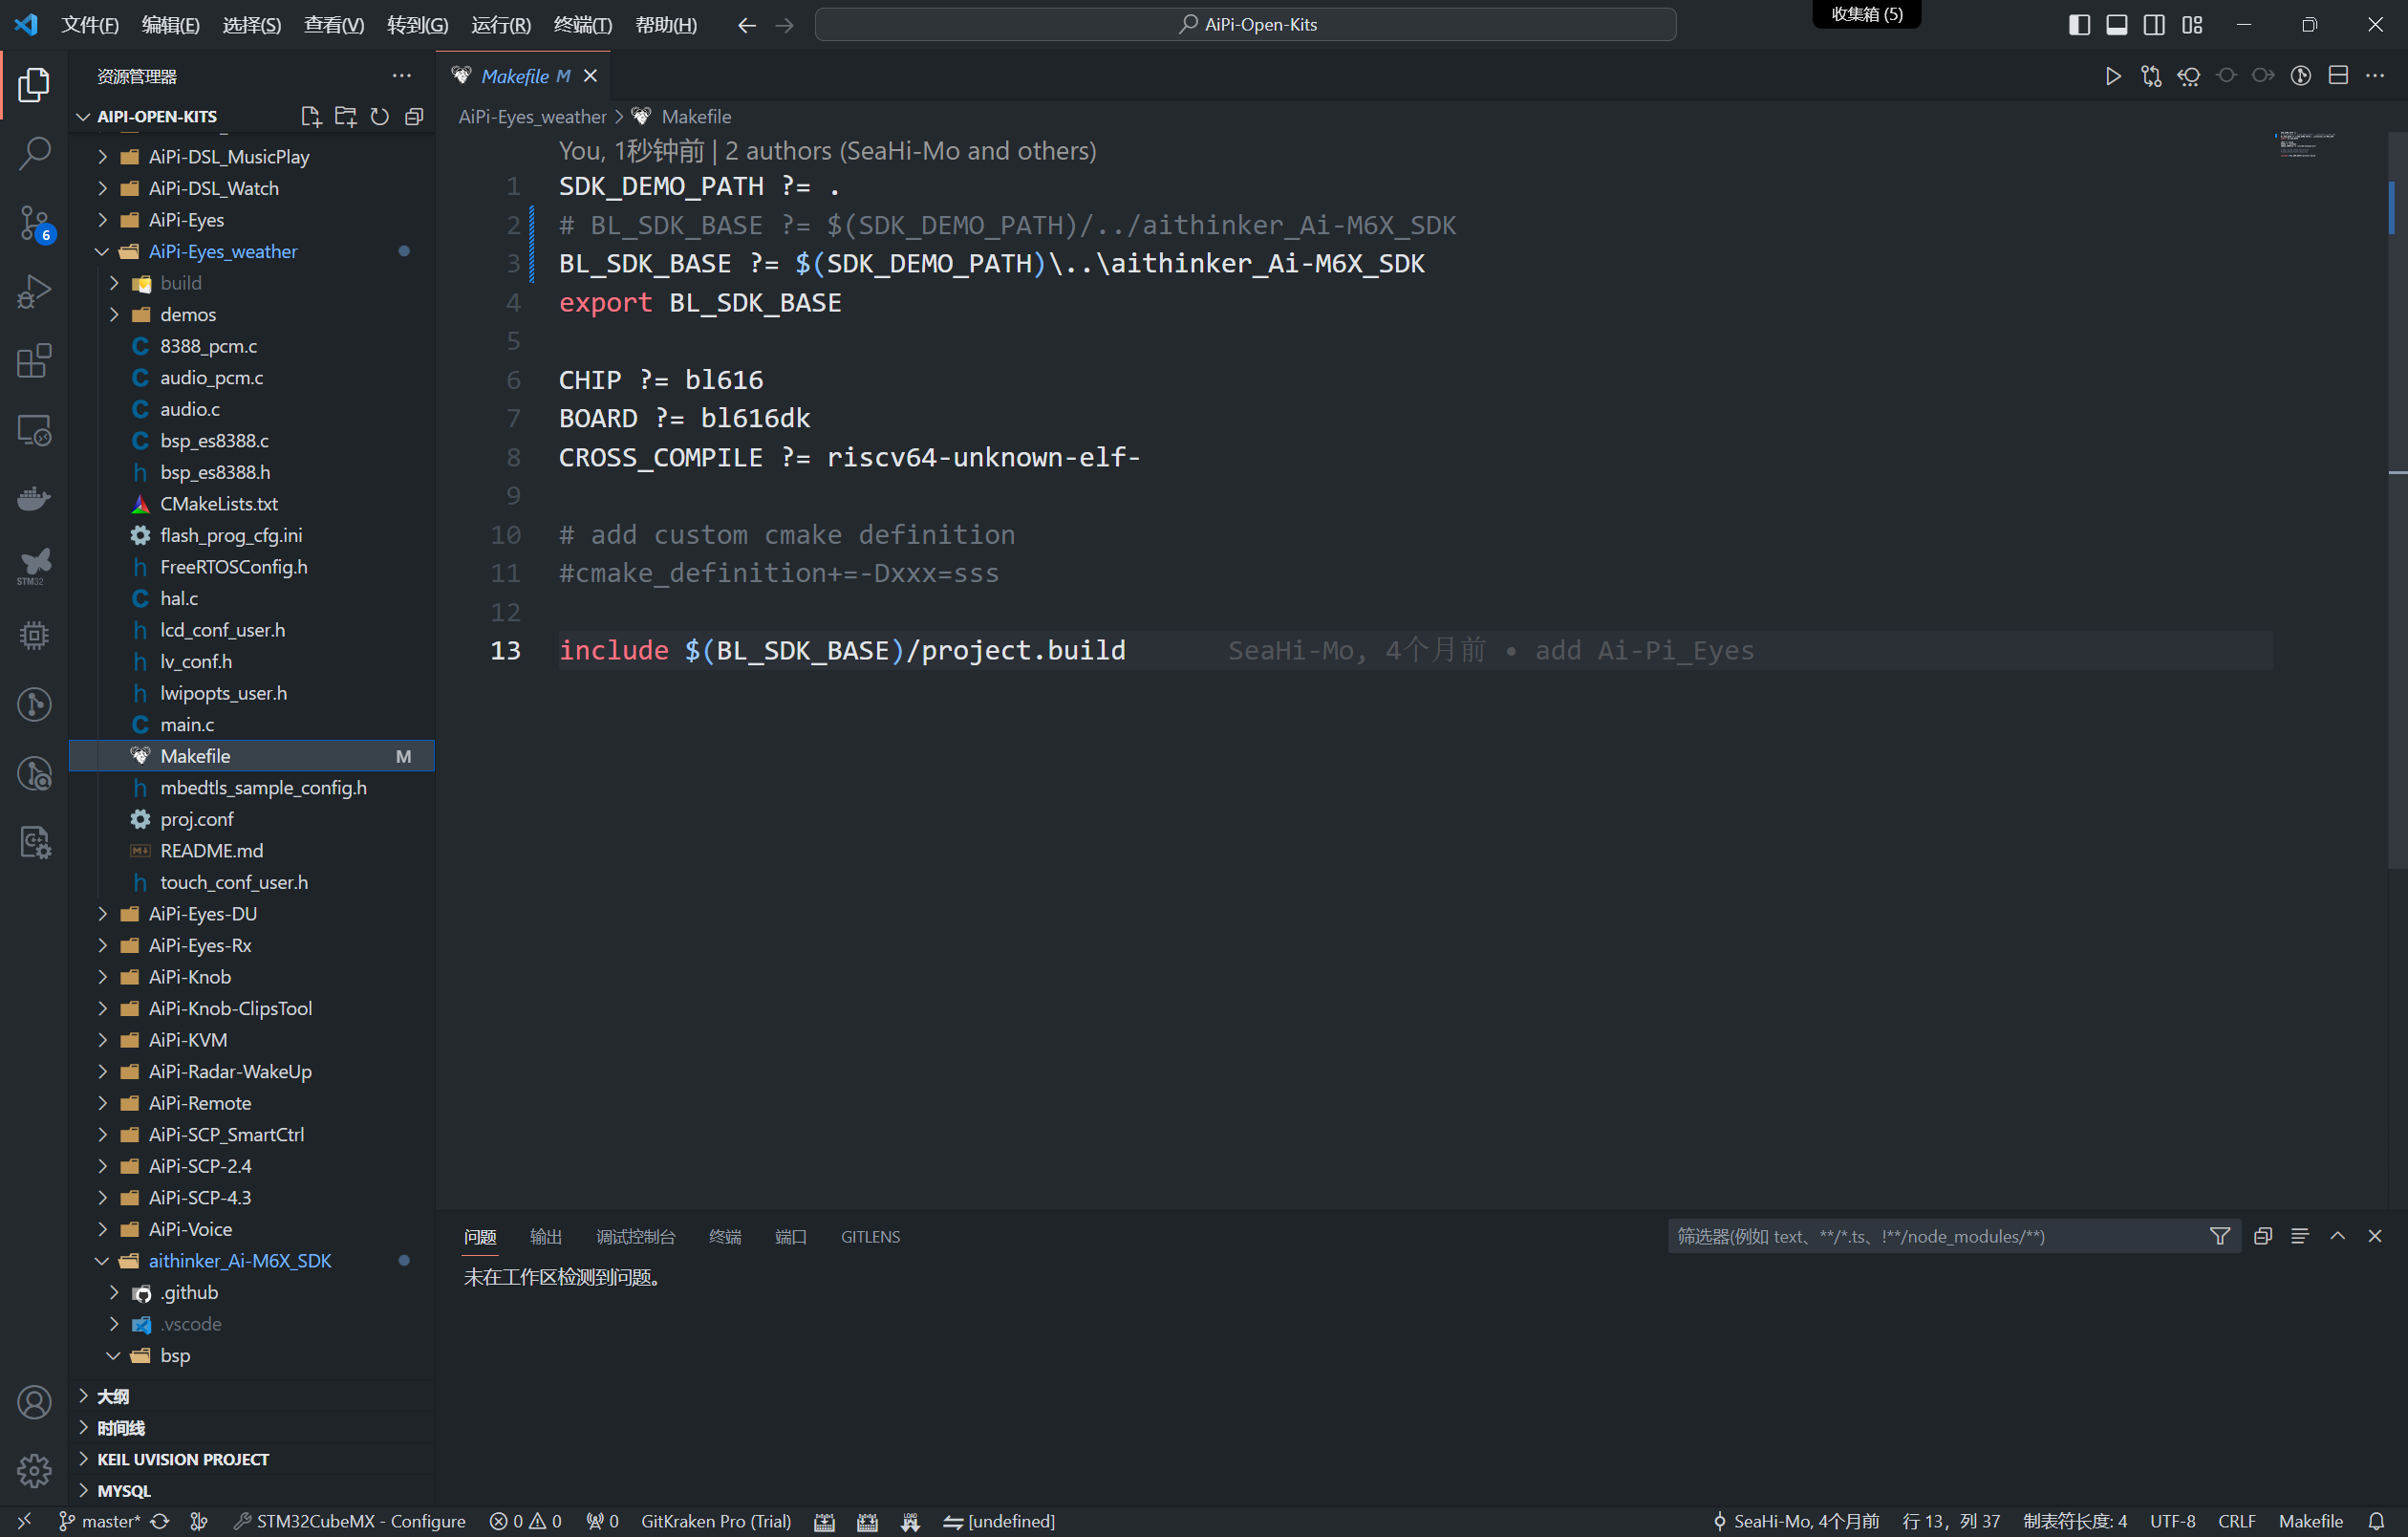This screenshot has width=2408, height=1537.
Task: Open the chip icon view in activity bar
Action: (34, 636)
